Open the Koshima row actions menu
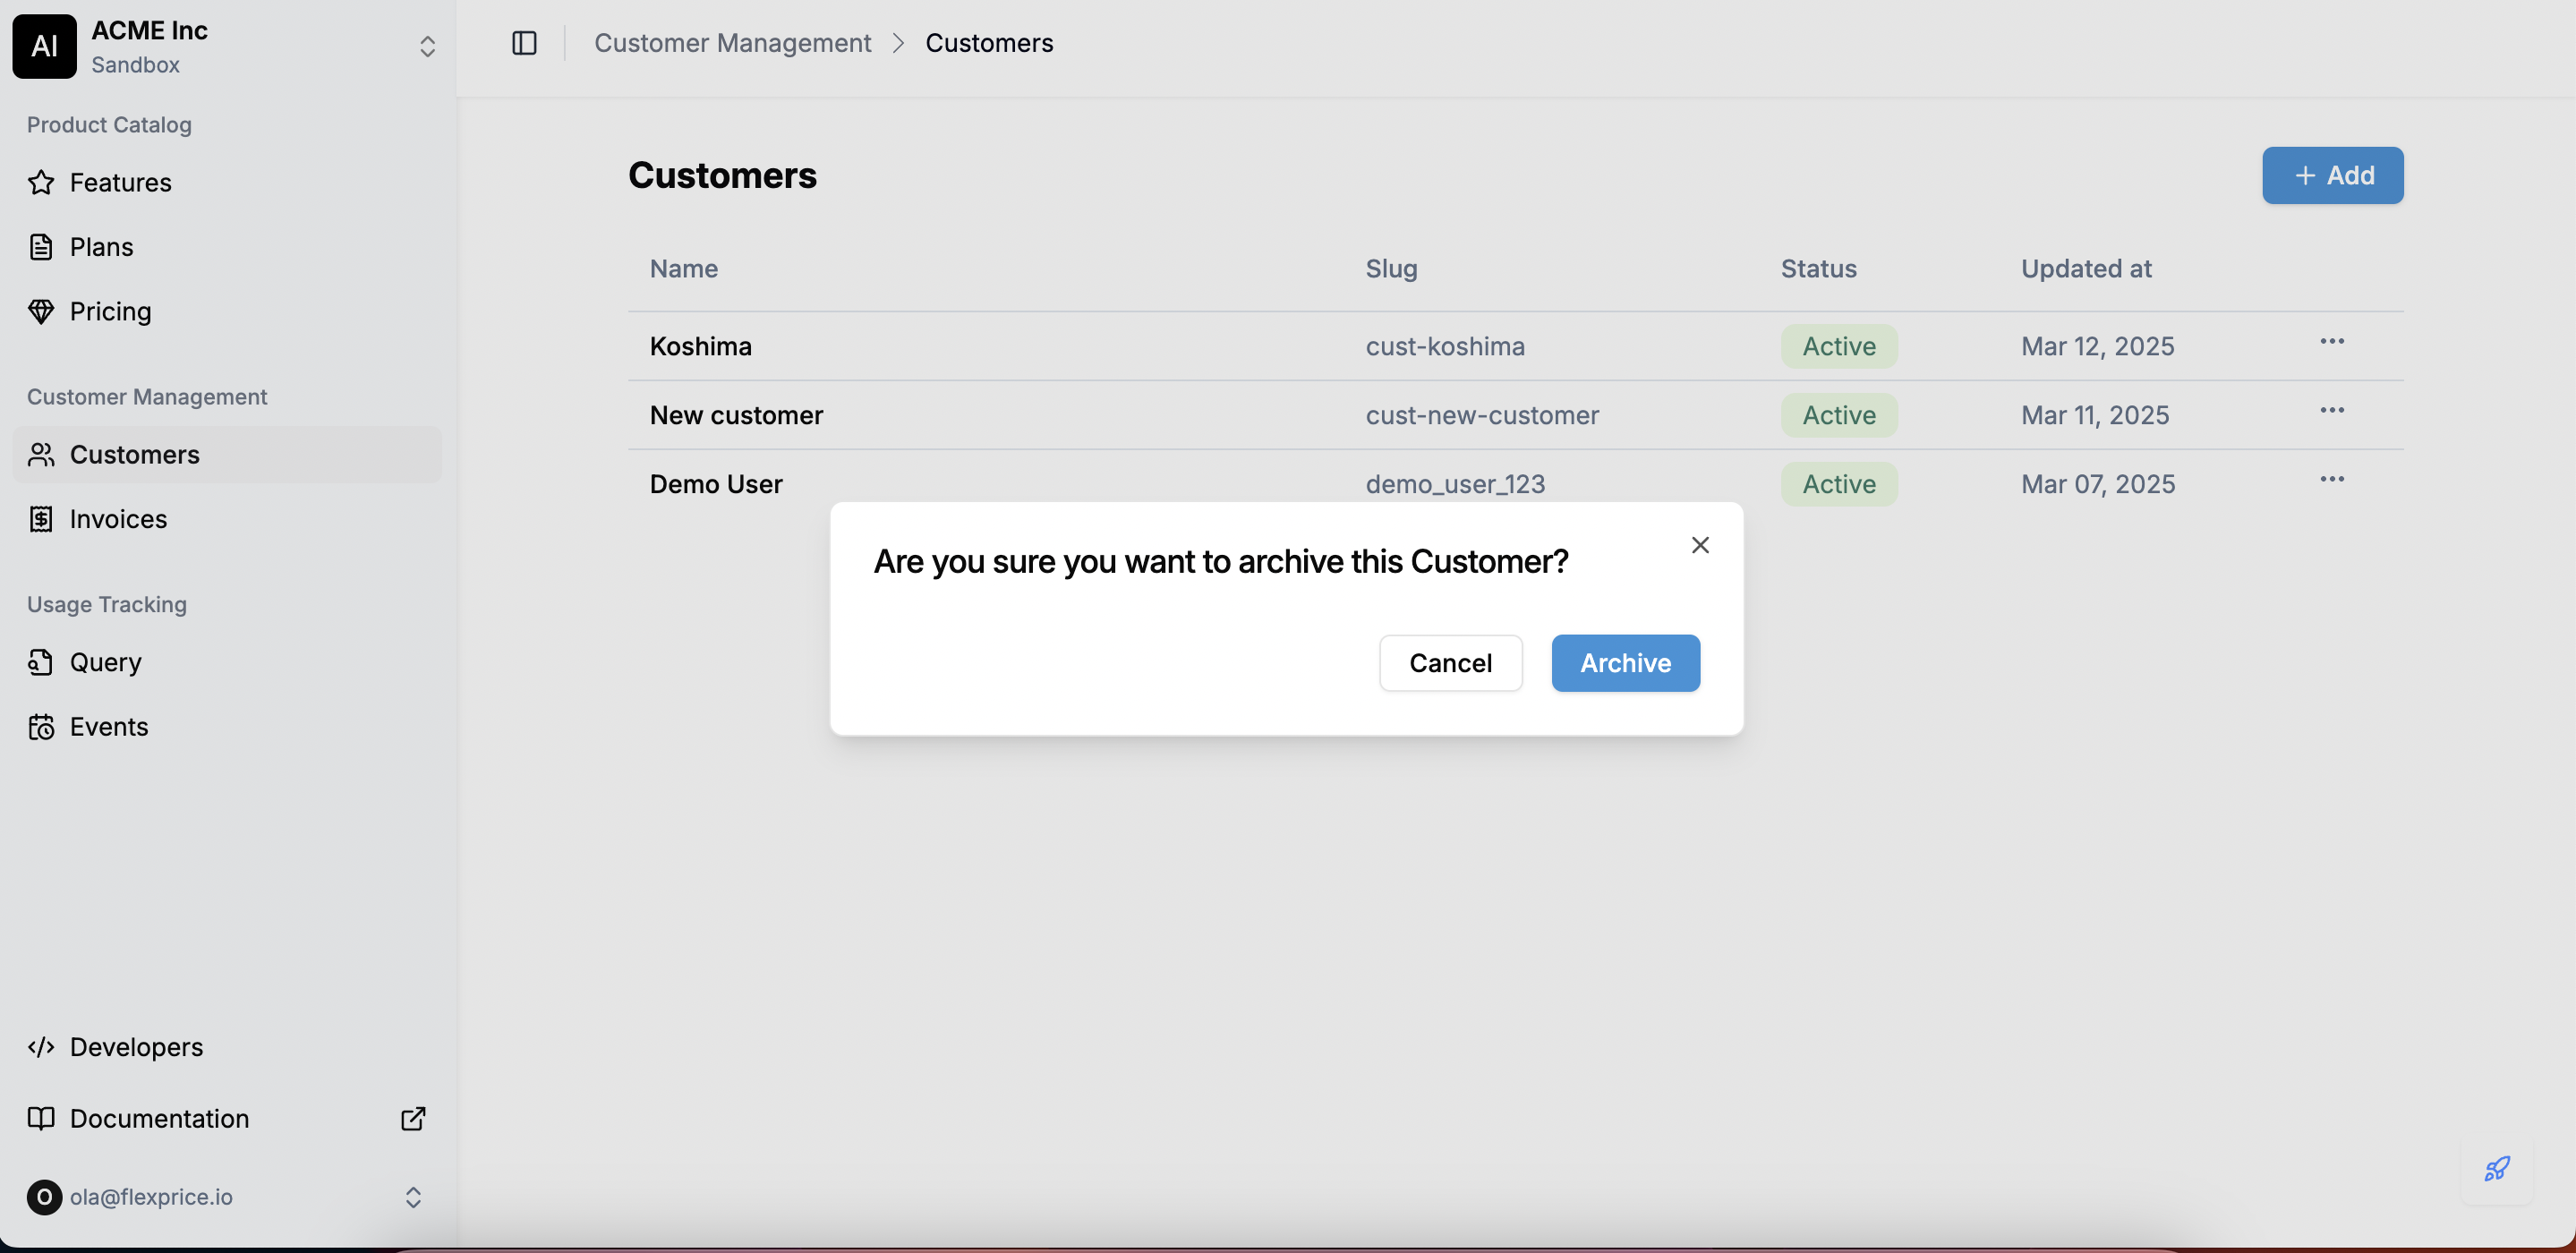 (x=2332, y=342)
